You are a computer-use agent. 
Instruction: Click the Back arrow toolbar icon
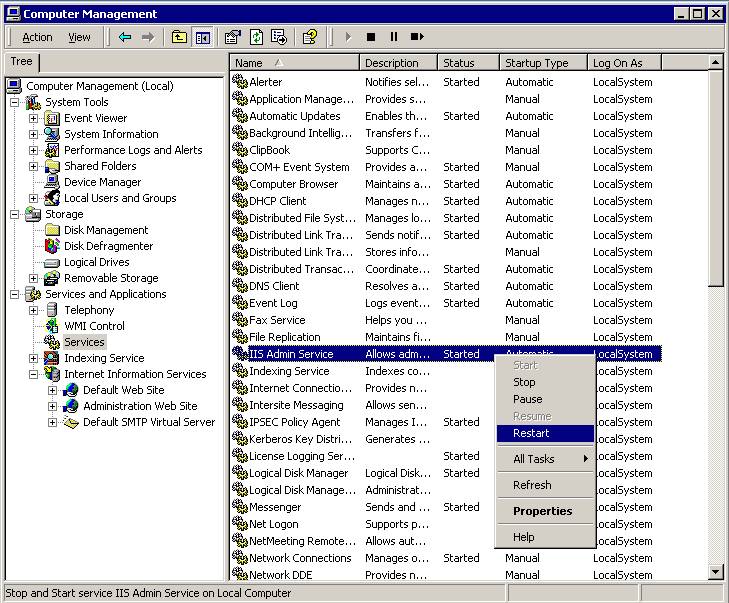click(125, 37)
